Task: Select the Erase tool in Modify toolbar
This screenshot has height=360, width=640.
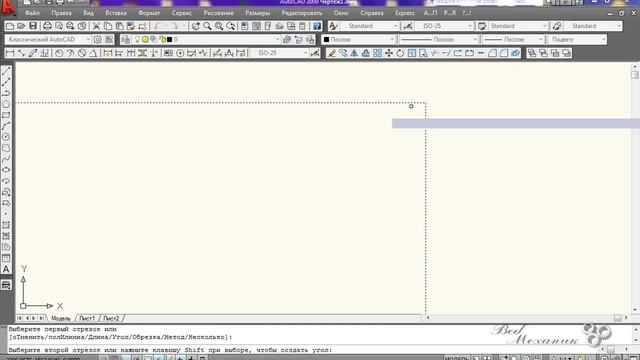Action: pyautogui.click(x=332, y=53)
